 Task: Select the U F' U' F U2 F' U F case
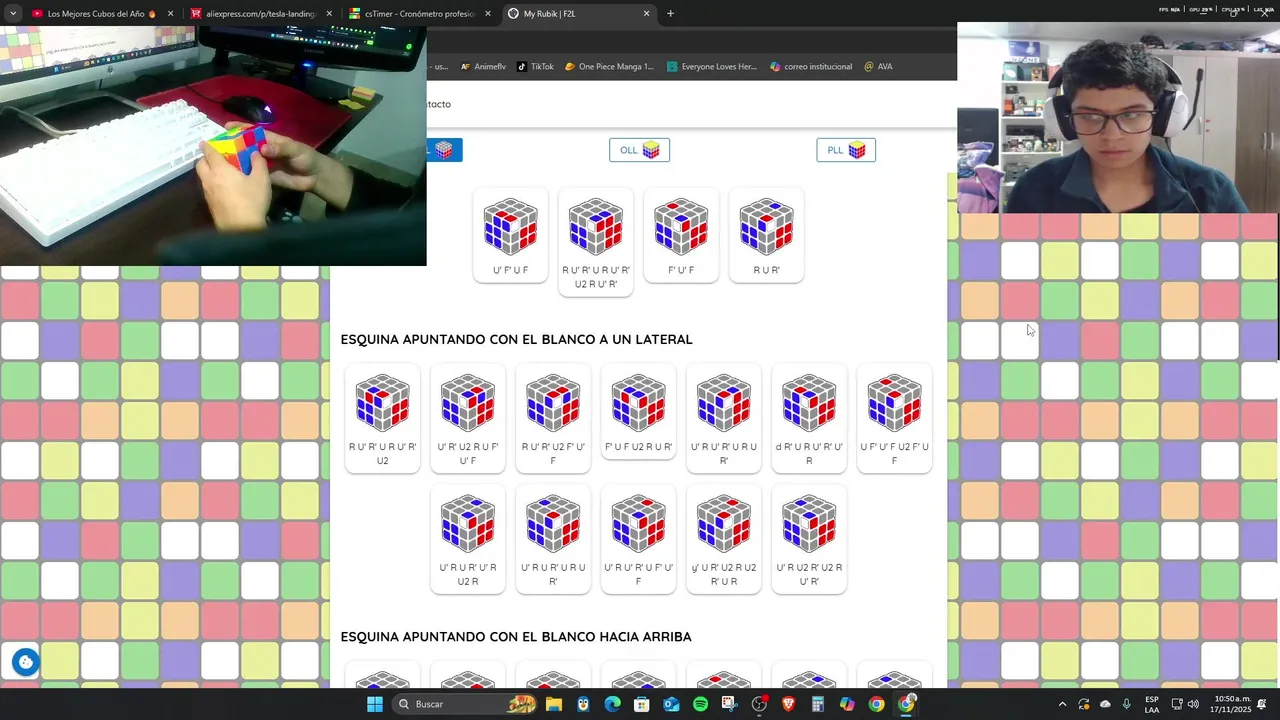pyautogui.click(x=895, y=418)
